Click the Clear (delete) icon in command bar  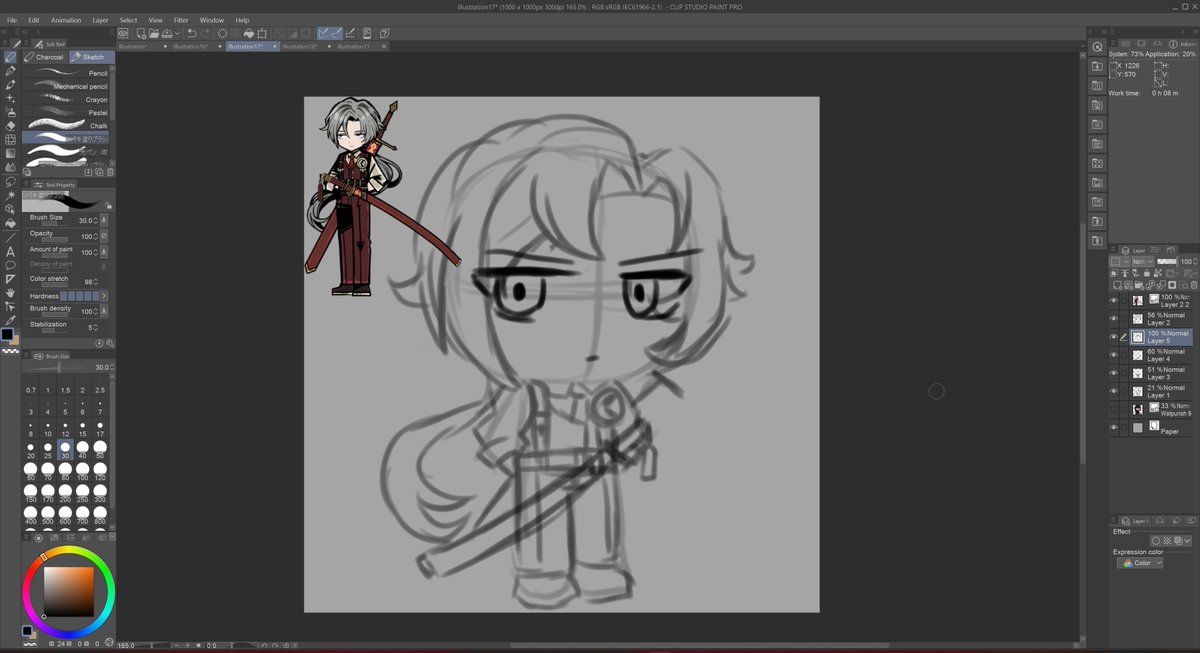coord(221,33)
